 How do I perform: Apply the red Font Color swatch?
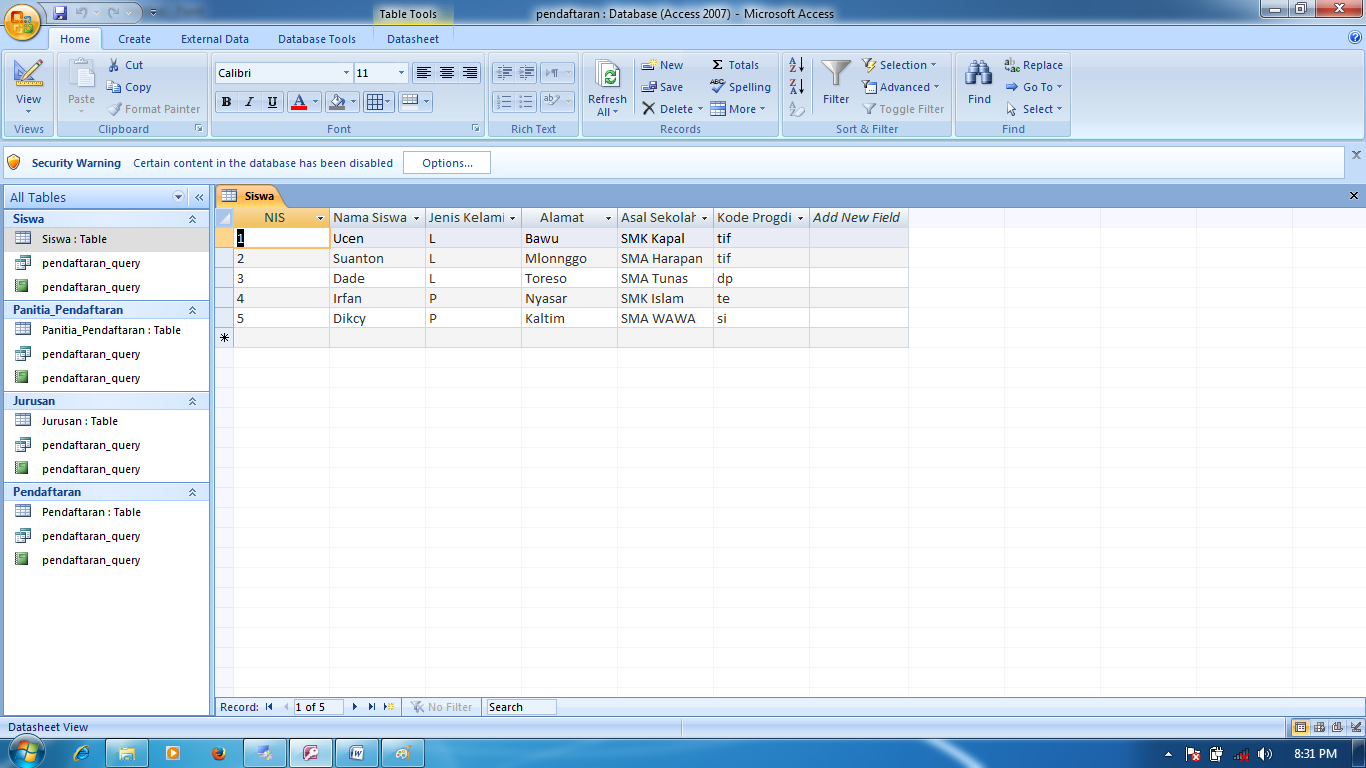point(299,102)
